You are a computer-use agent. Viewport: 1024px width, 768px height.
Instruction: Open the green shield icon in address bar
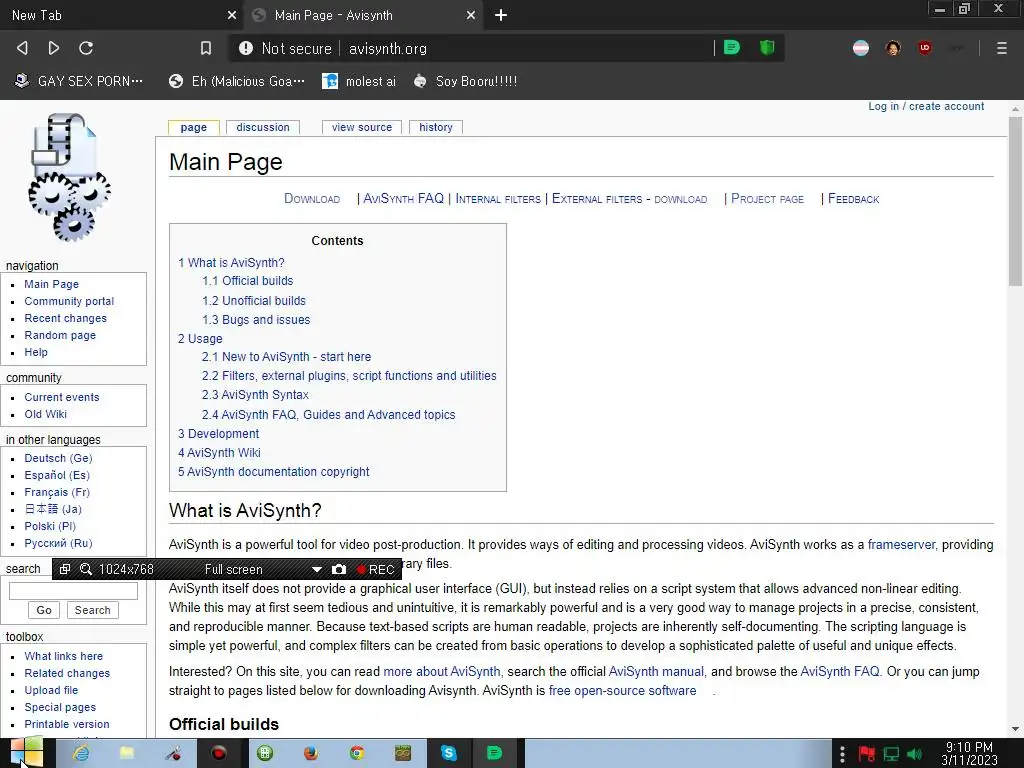click(x=767, y=47)
